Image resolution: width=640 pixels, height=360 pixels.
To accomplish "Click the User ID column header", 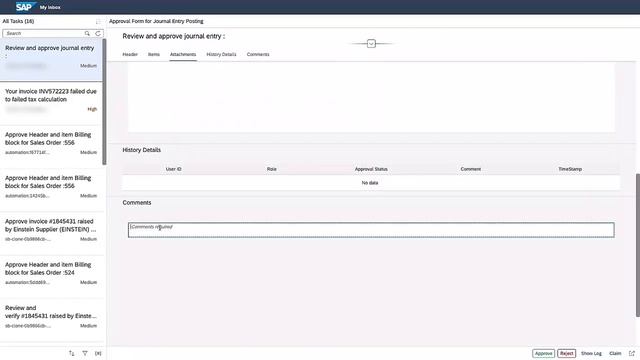I will (x=173, y=169).
